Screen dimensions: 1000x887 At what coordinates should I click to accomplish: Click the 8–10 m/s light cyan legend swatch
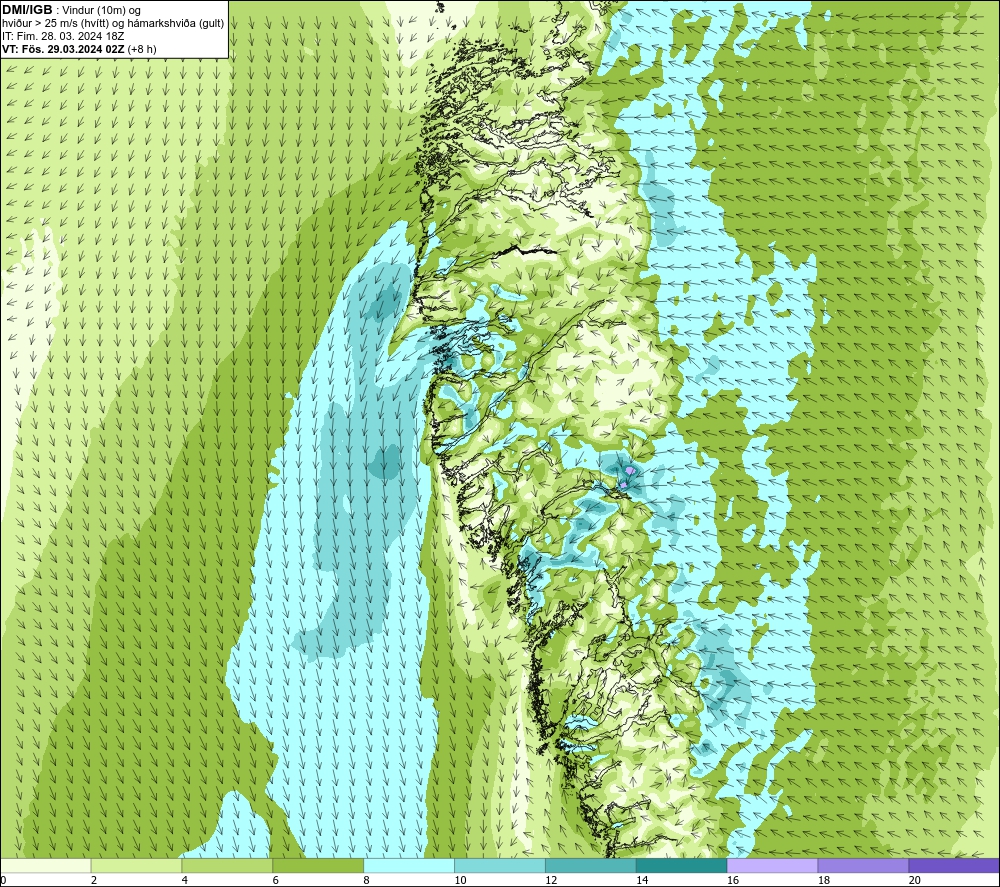pyautogui.click(x=409, y=865)
